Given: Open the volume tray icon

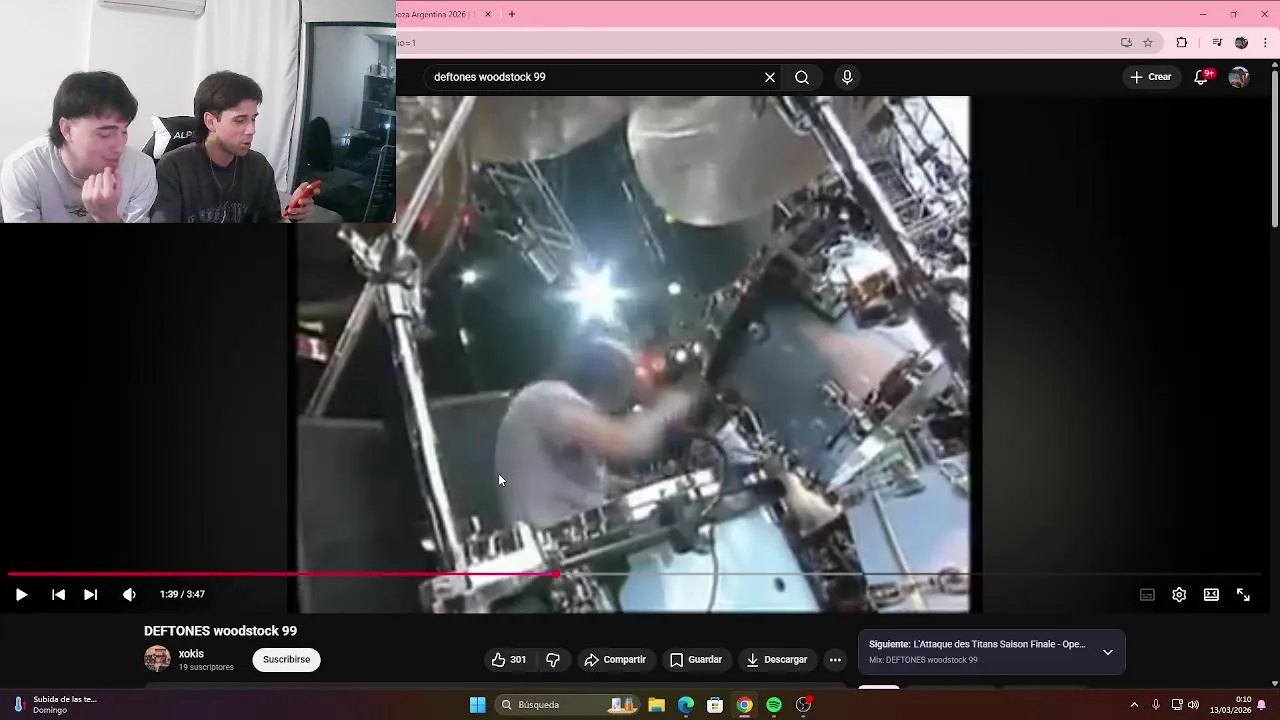Looking at the screenshot, I should 1193,705.
